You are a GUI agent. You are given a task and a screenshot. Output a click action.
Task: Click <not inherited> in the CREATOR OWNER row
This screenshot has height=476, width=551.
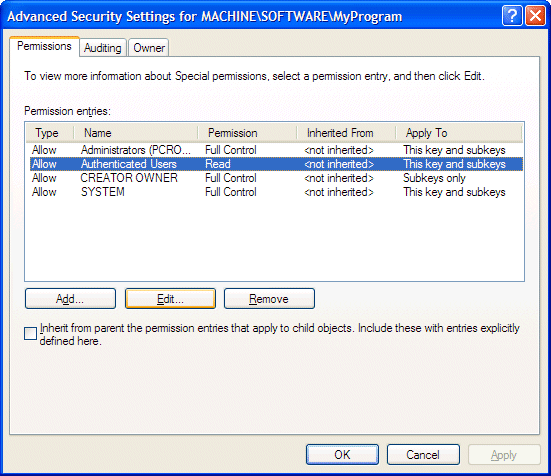(x=339, y=178)
